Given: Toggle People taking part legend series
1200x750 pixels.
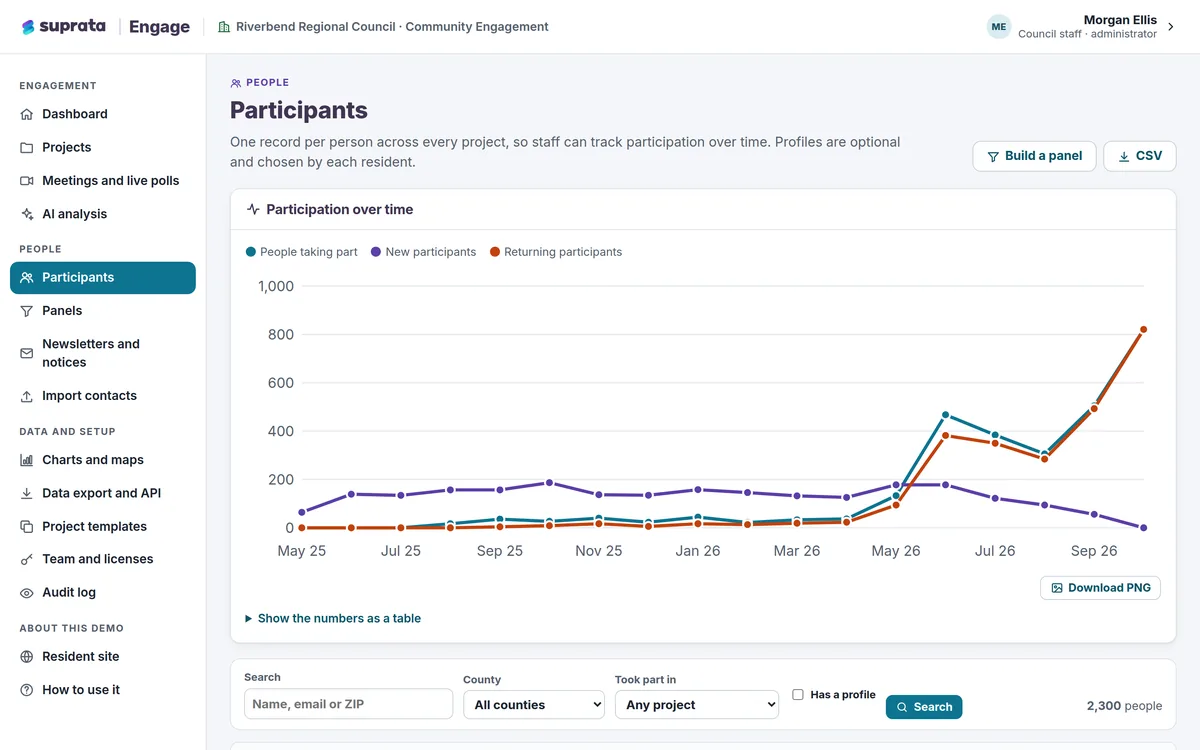Looking at the screenshot, I should tap(302, 252).
